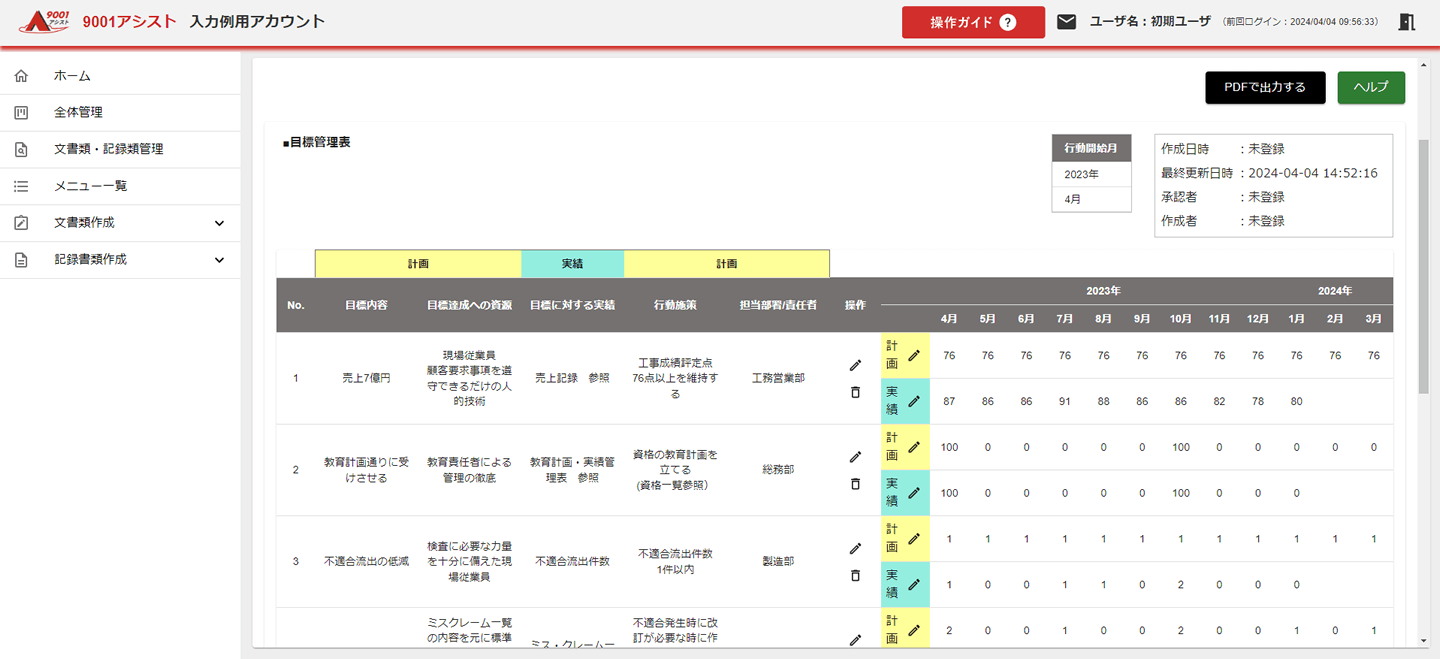
Task: Edit 実績 monthly values for row 2
Action: point(914,493)
